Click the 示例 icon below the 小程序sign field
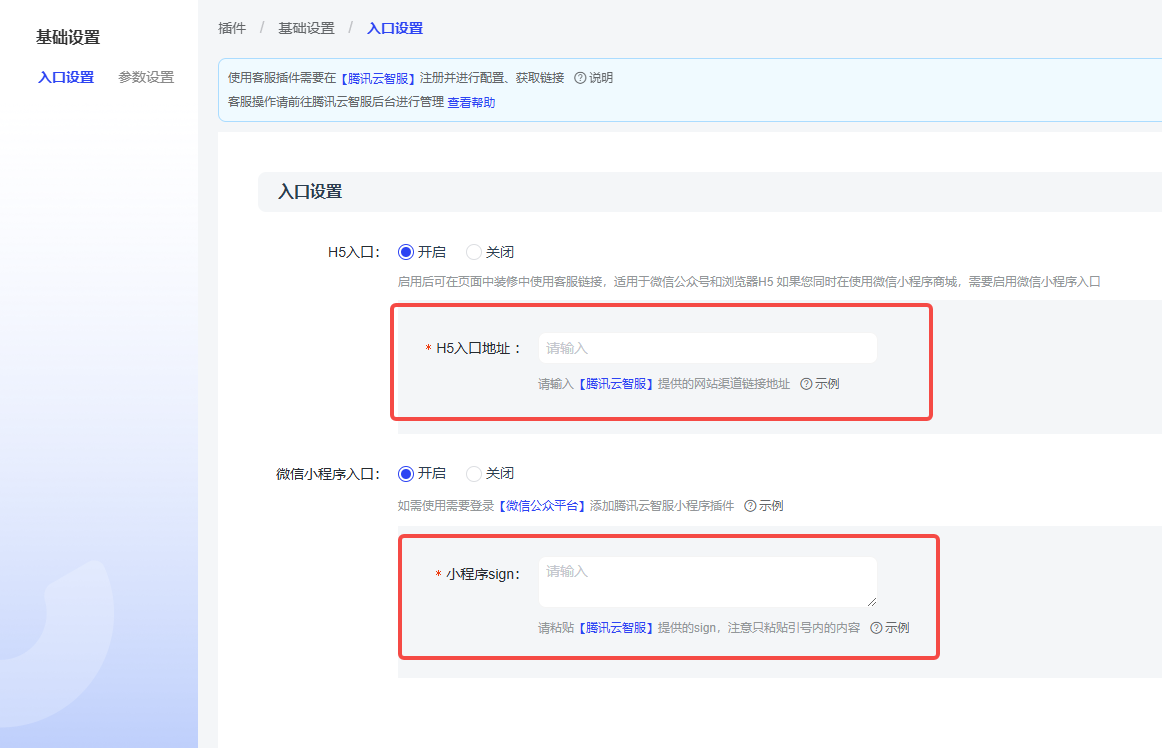Image resolution: width=1162 pixels, height=748 pixels. pos(876,628)
